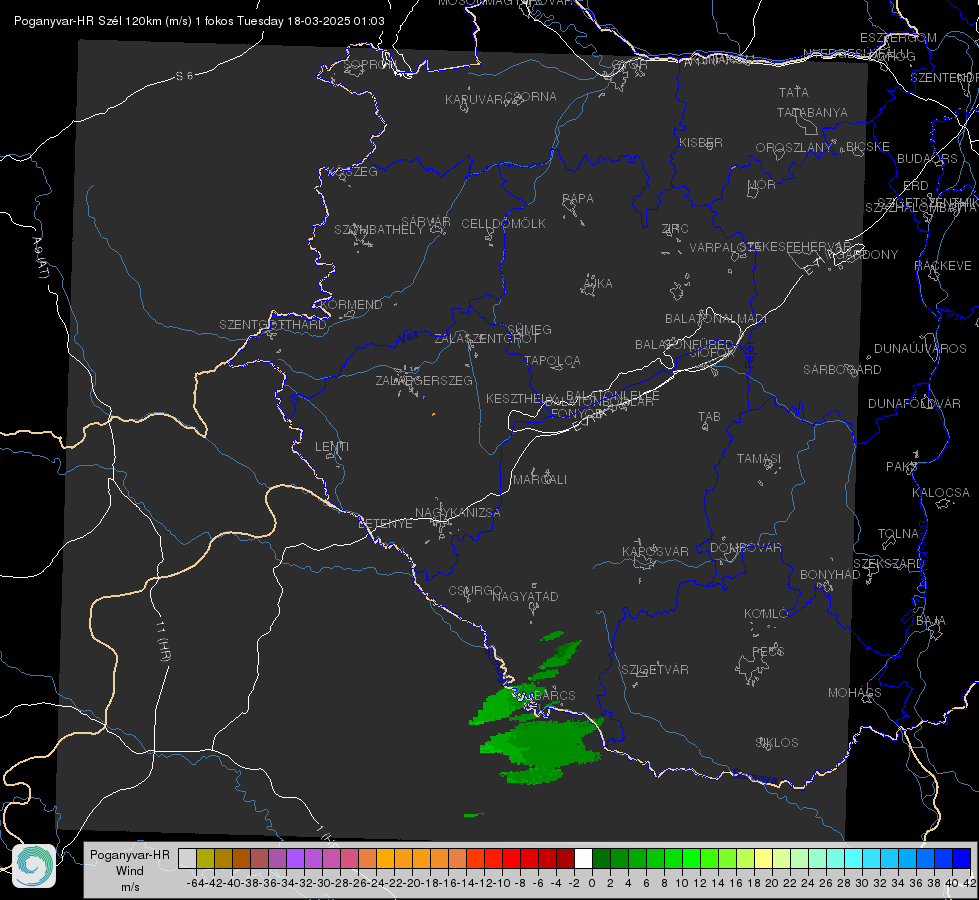The image size is (979, 900).
Task: Select the pale yellow swatch near 18-20 m/s
Action: click(763, 858)
